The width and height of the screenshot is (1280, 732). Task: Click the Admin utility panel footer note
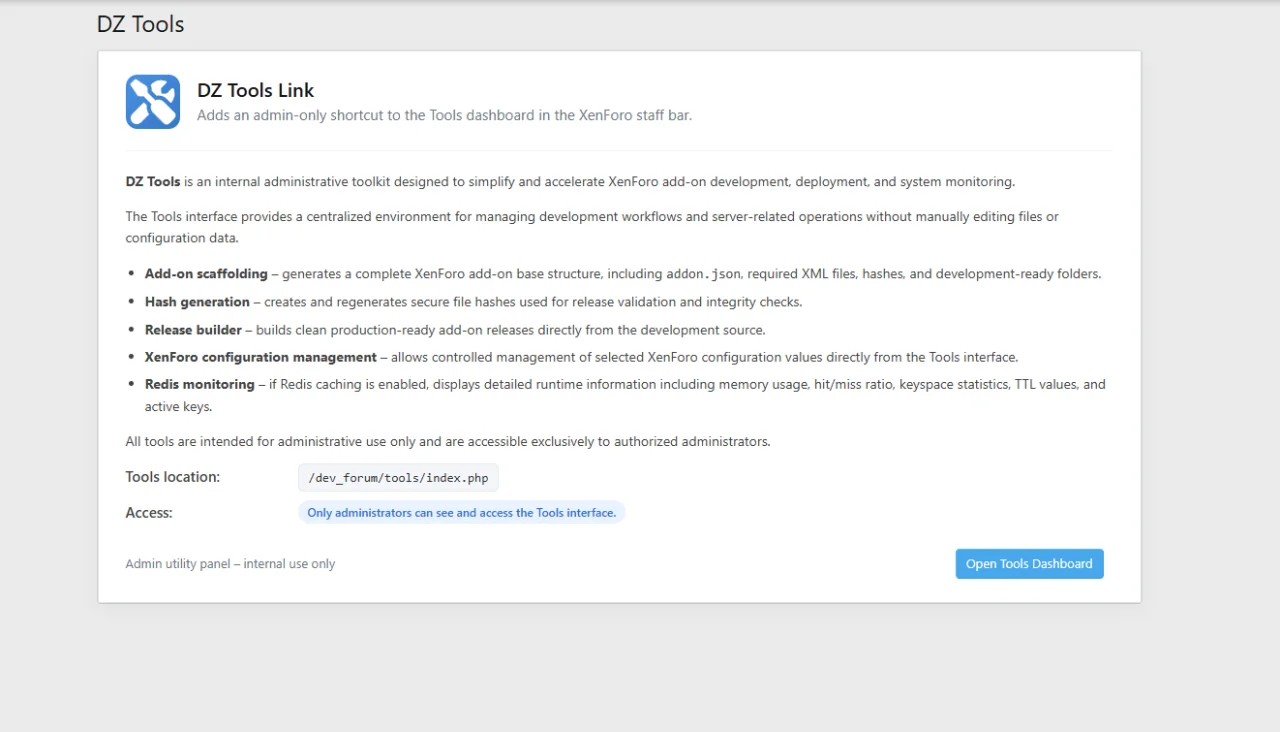coord(230,564)
